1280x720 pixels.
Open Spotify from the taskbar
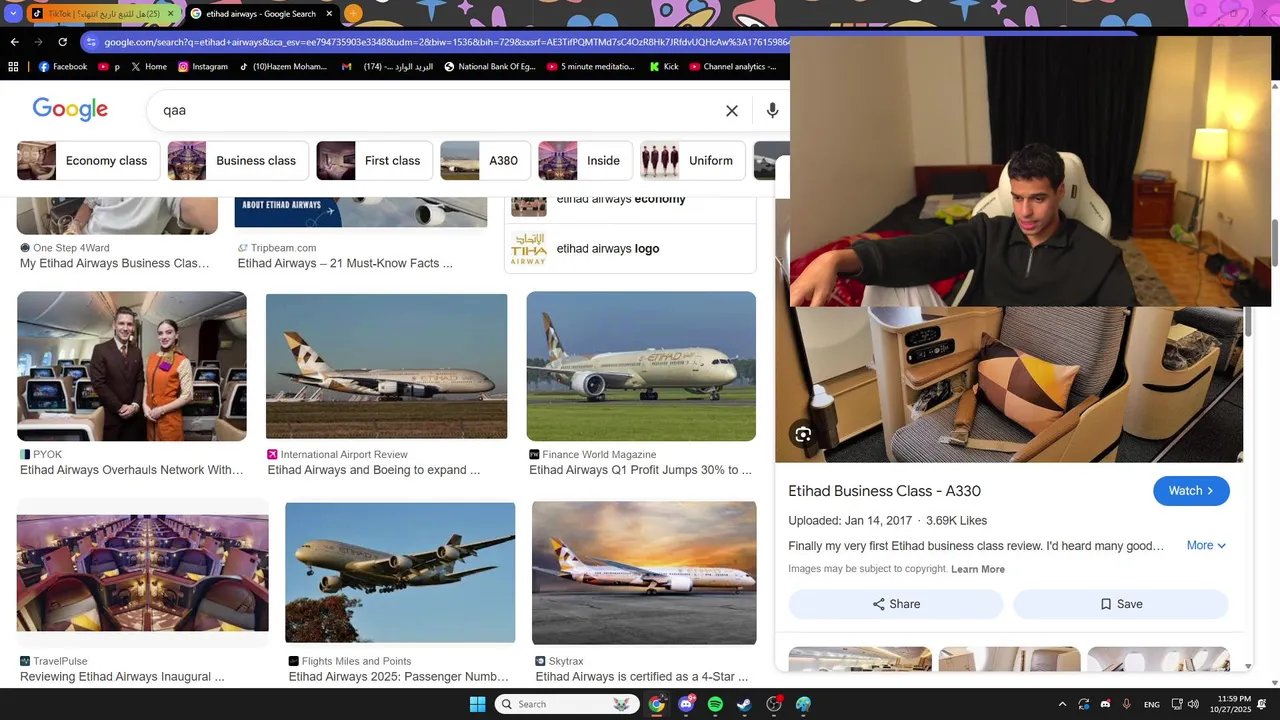point(715,704)
